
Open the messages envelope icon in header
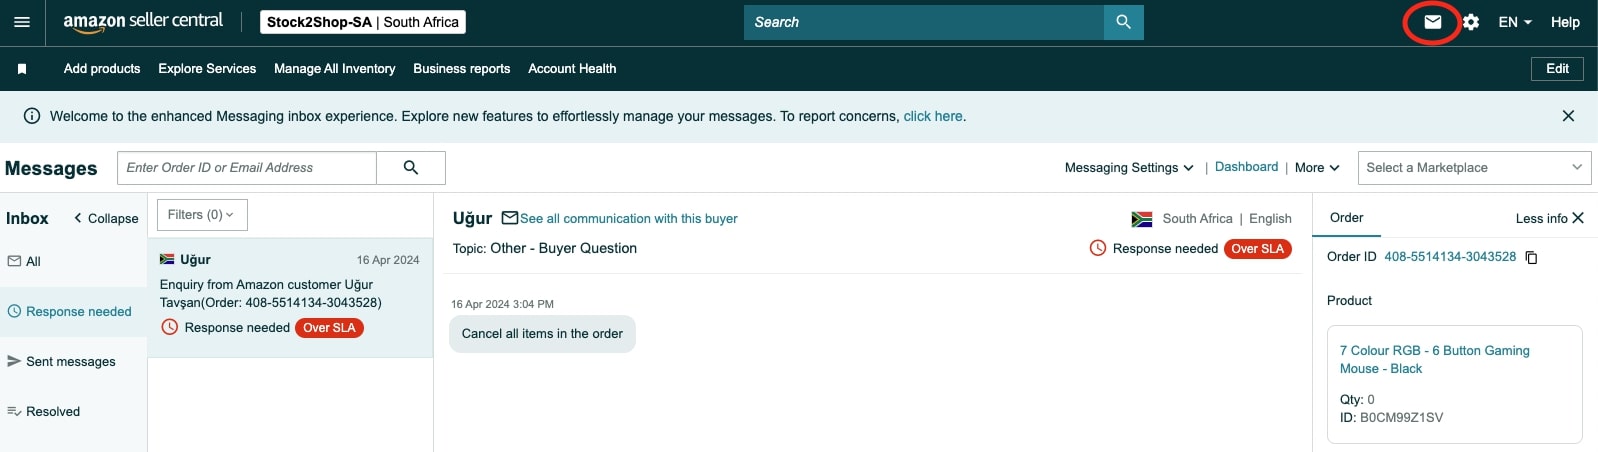click(1433, 22)
